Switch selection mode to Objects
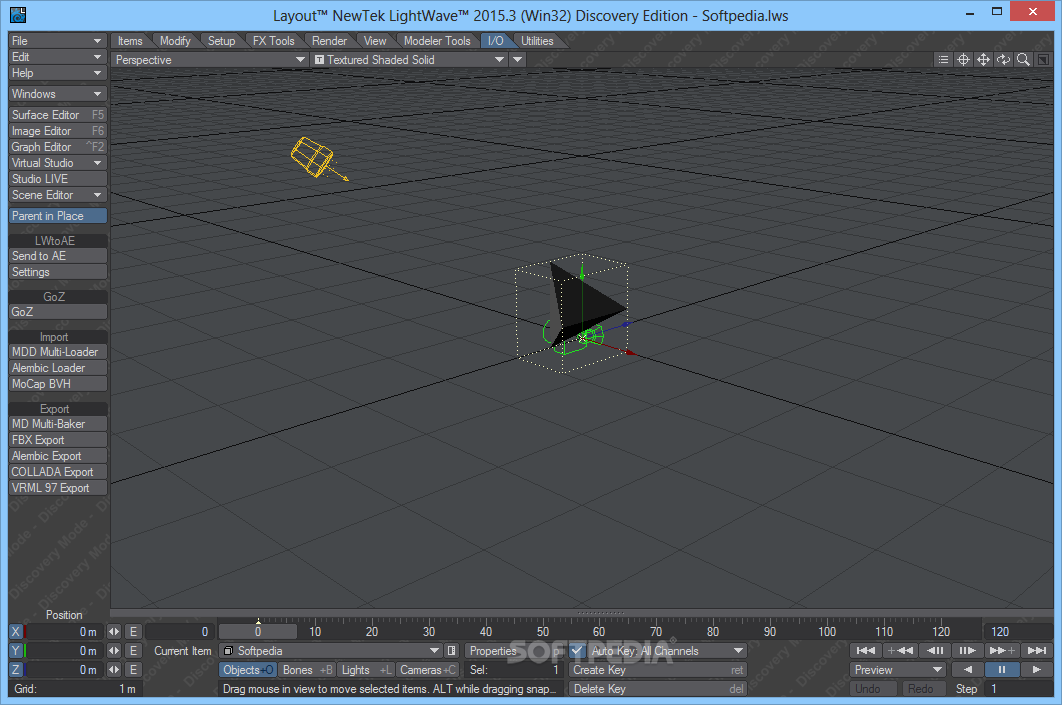 tap(248, 669)
